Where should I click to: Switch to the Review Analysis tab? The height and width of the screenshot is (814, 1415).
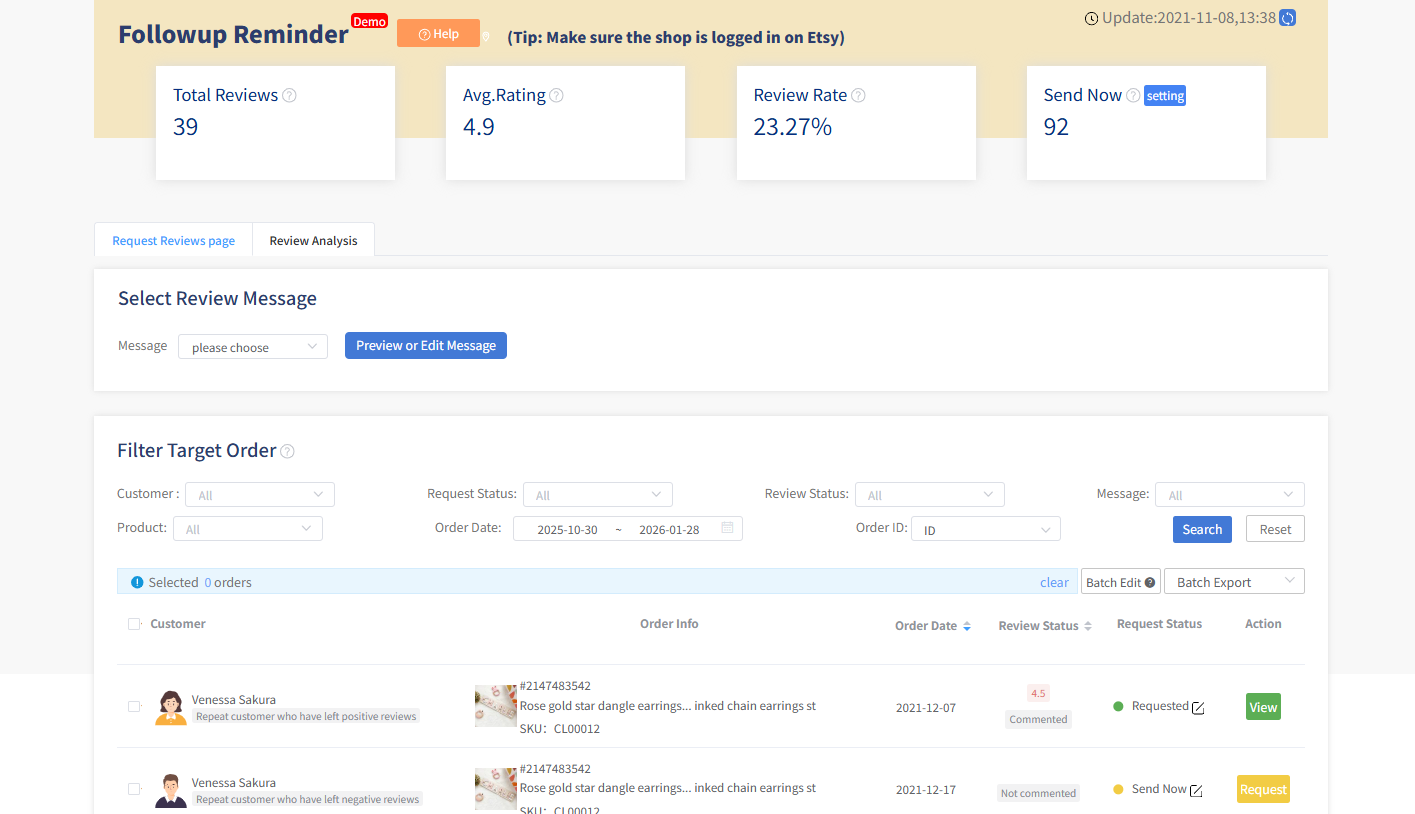point(313,240)
